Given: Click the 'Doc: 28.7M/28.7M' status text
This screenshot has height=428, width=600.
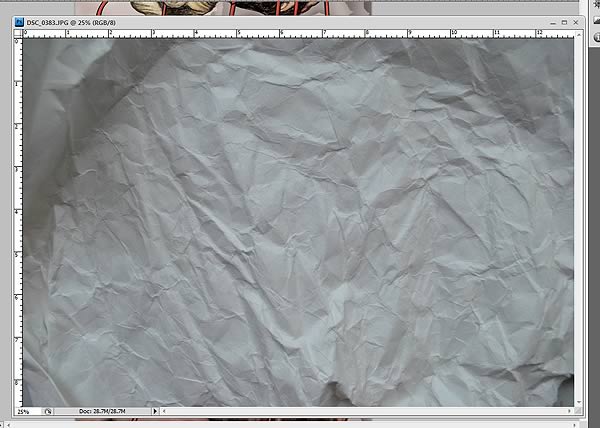Looking at the screenshot, I should [102, 412].
